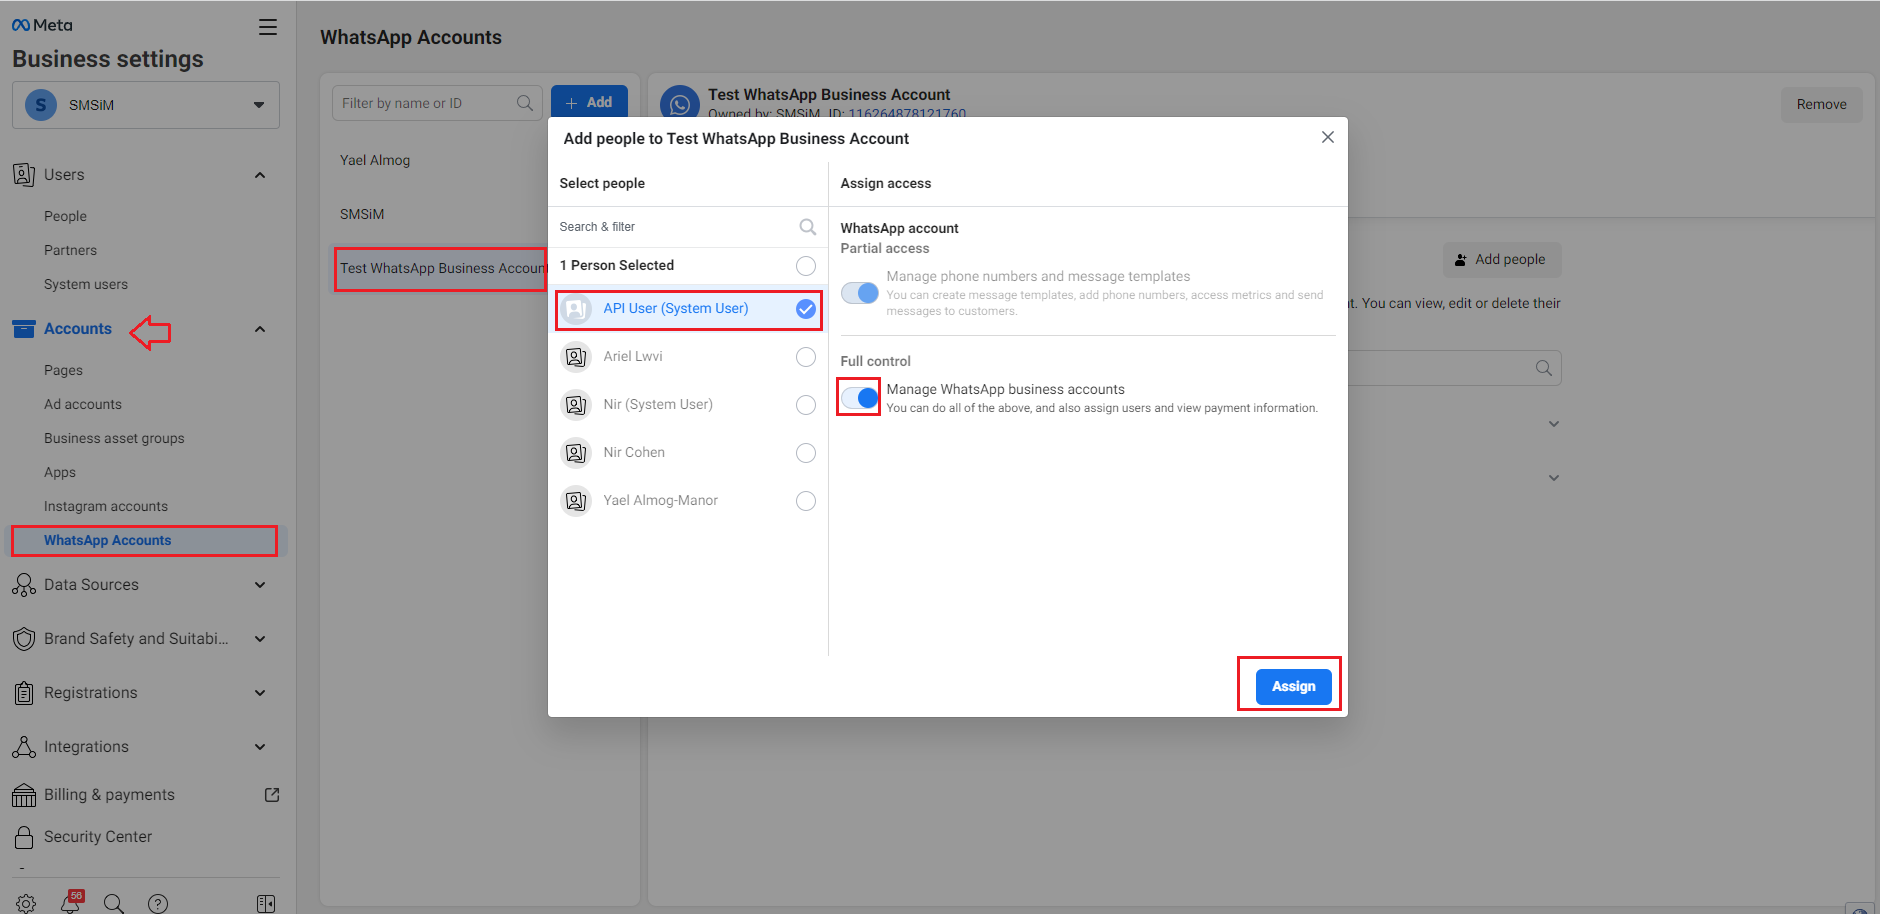Image resolution: width=1894 pixels, height=916 pixels.
Task: Expand the Data Sources section
Action: point(260,585)
